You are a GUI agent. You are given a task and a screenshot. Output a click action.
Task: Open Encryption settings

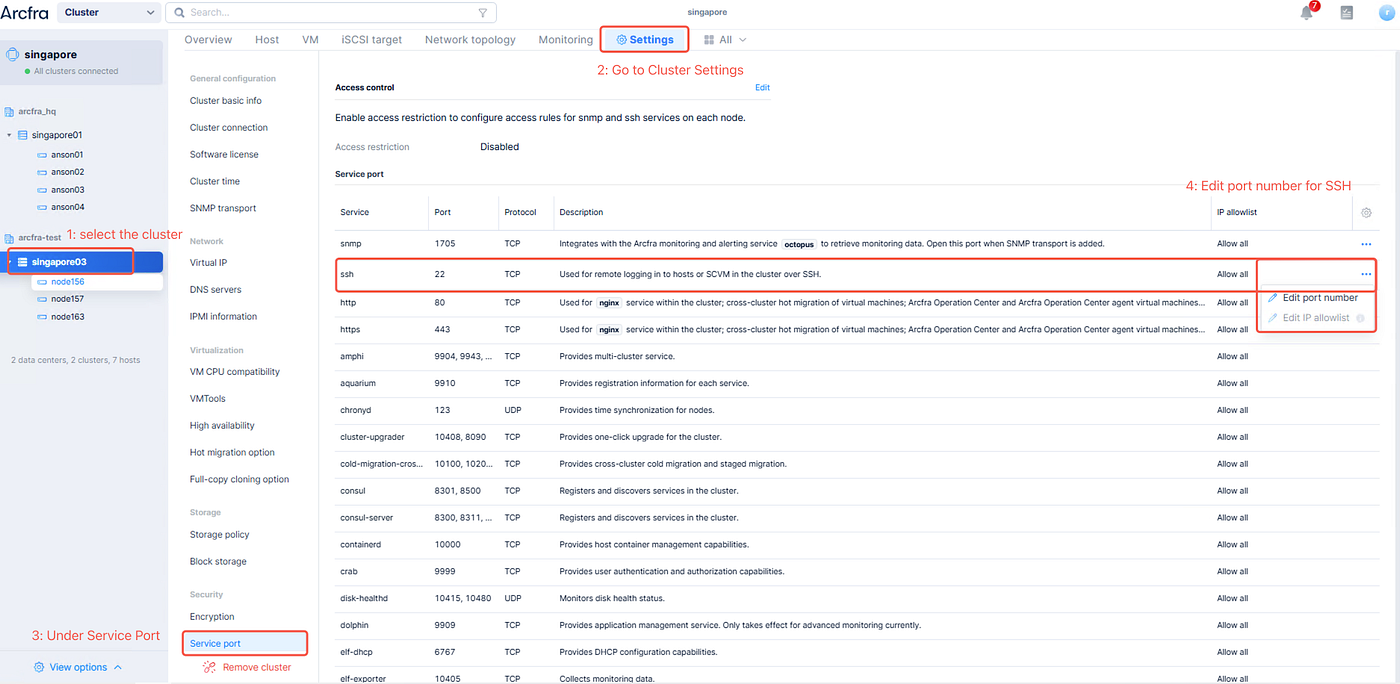pos(212,617)
